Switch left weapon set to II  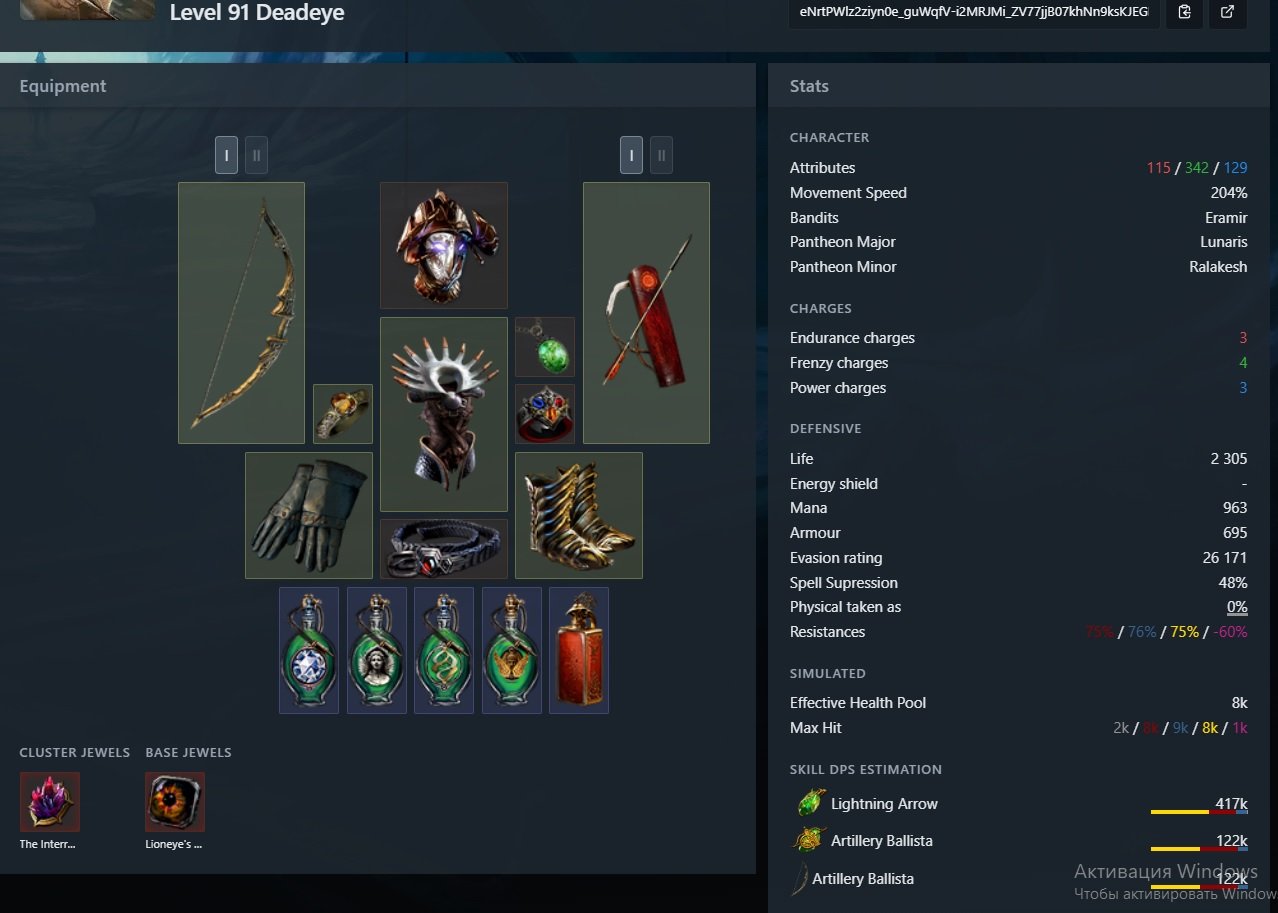click(256, 155)
